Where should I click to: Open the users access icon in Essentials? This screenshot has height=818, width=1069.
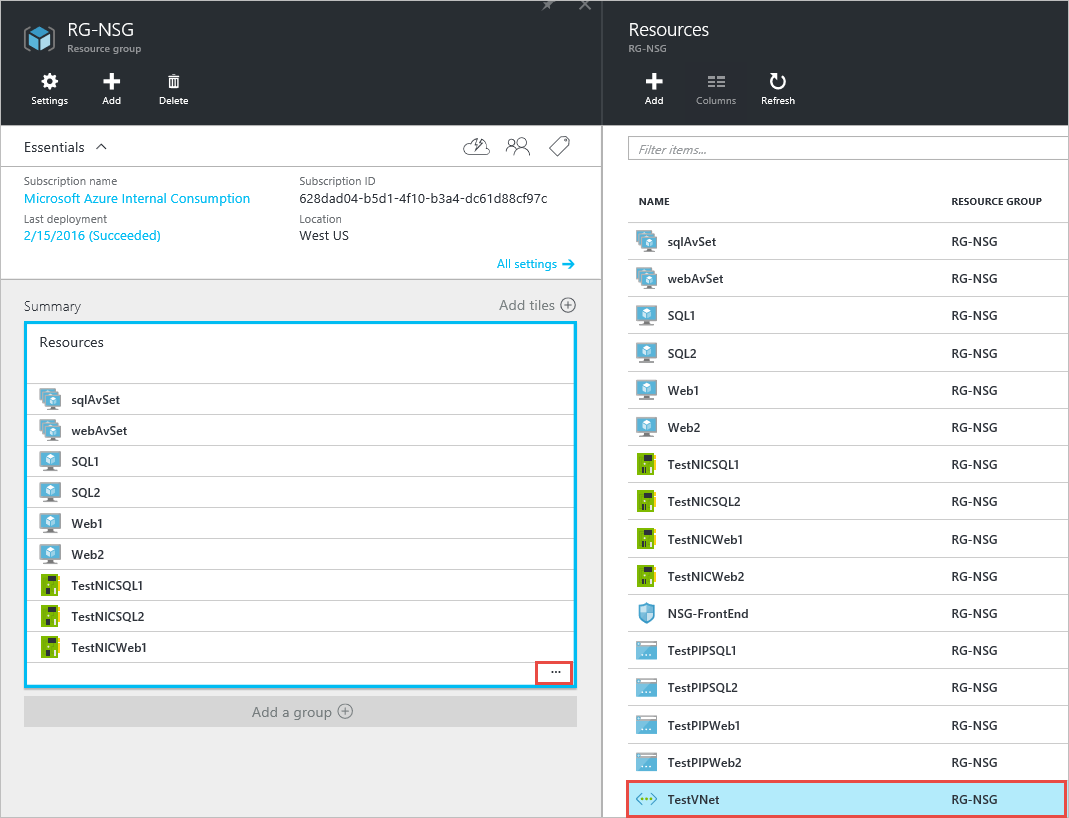pos(517,147)
